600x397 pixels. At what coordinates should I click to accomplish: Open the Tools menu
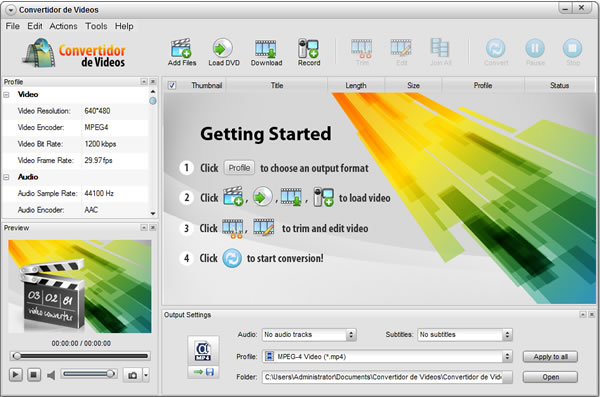[96, 26]
